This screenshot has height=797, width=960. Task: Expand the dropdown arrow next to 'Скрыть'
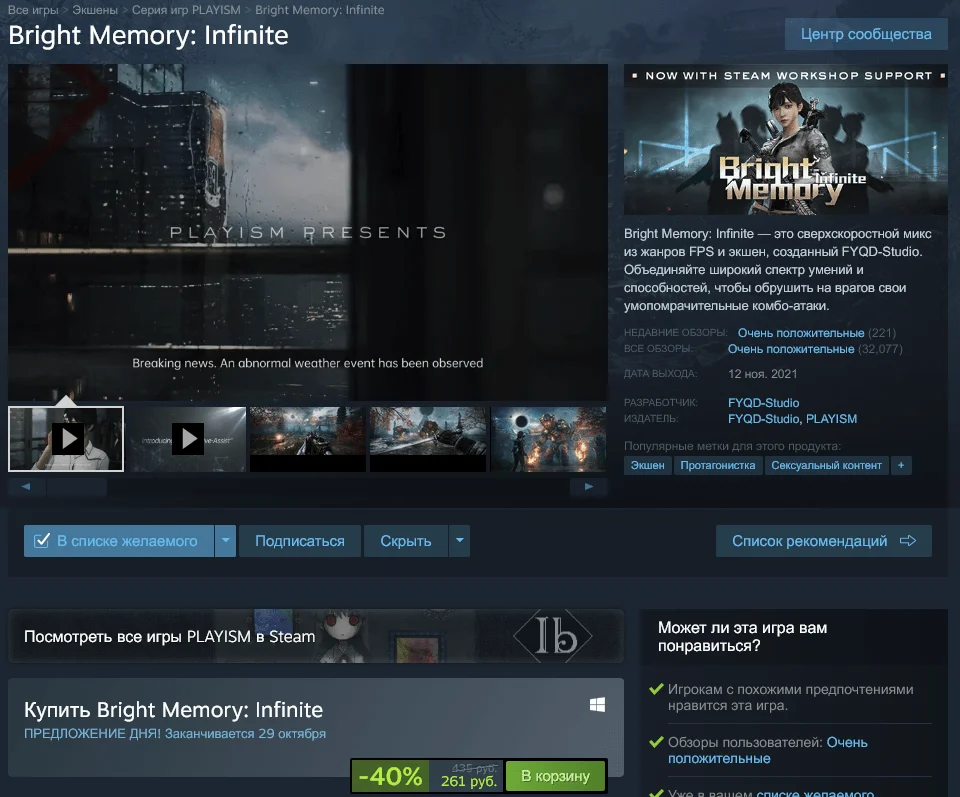click(x=460, y=541)
